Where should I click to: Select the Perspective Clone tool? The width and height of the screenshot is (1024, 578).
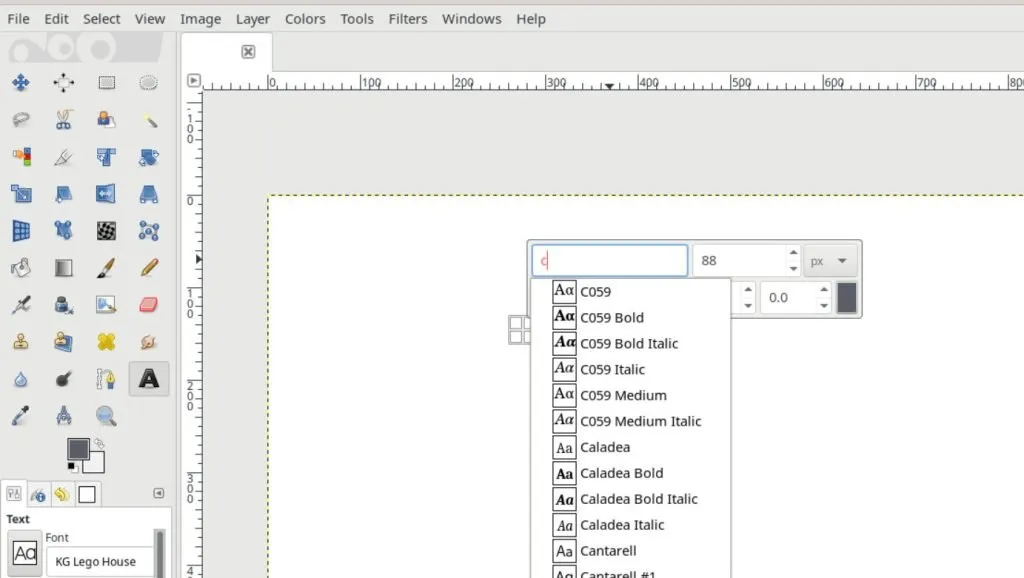pyautogui.click(x=63, y=342)
